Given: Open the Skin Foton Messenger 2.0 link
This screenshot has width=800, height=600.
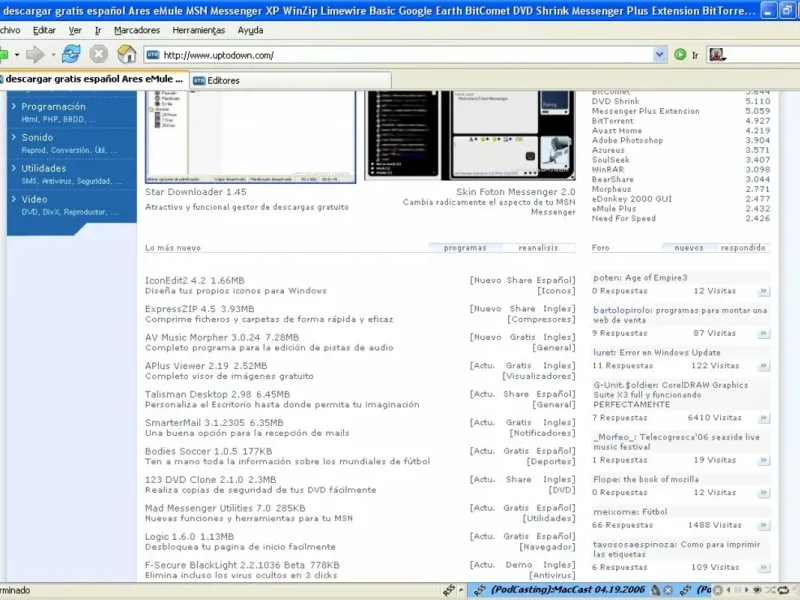Looking at the screenshot, I should pos(515,192).
